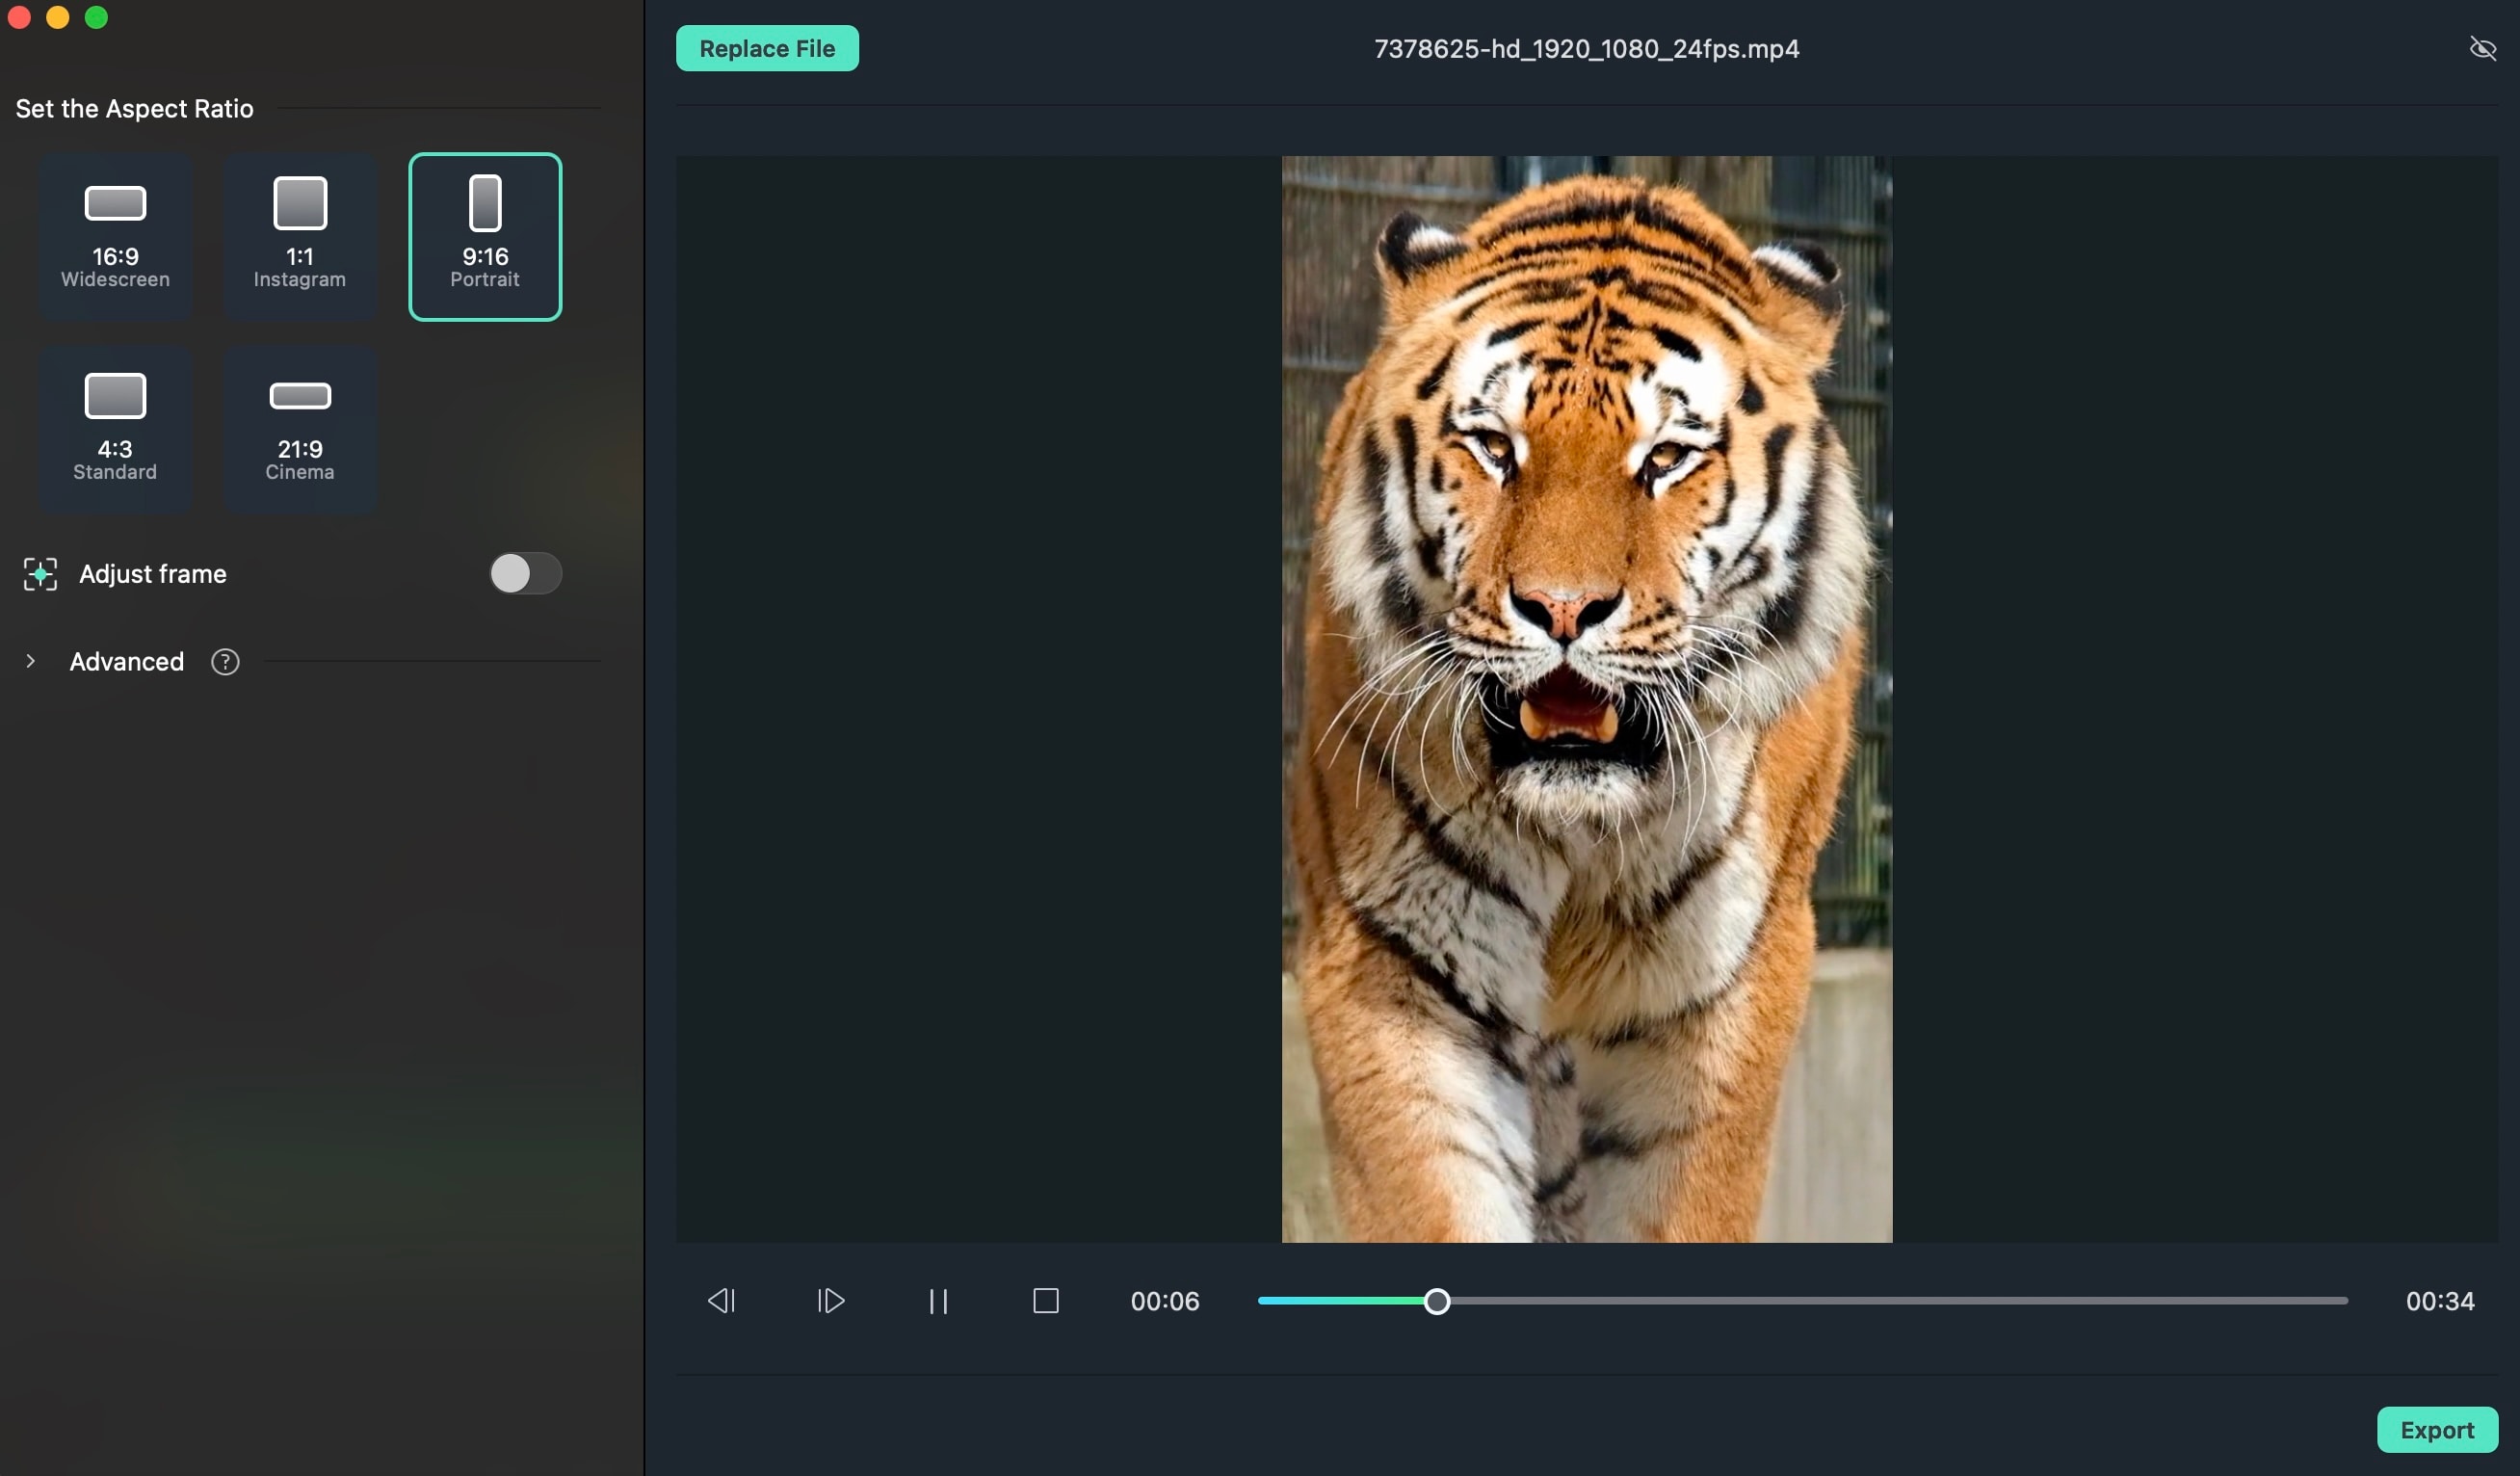
Task: Pick the 21:9 Cinema aspect ratio
Action: pos(298,428)
